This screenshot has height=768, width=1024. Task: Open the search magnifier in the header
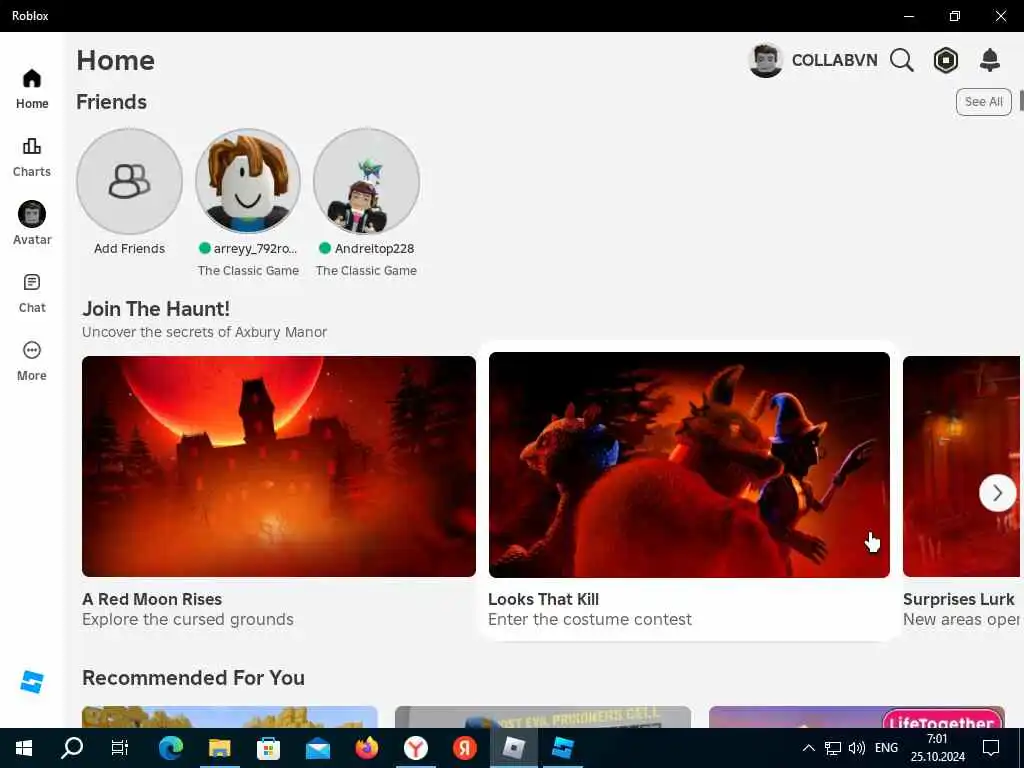[x=902, y=60]
